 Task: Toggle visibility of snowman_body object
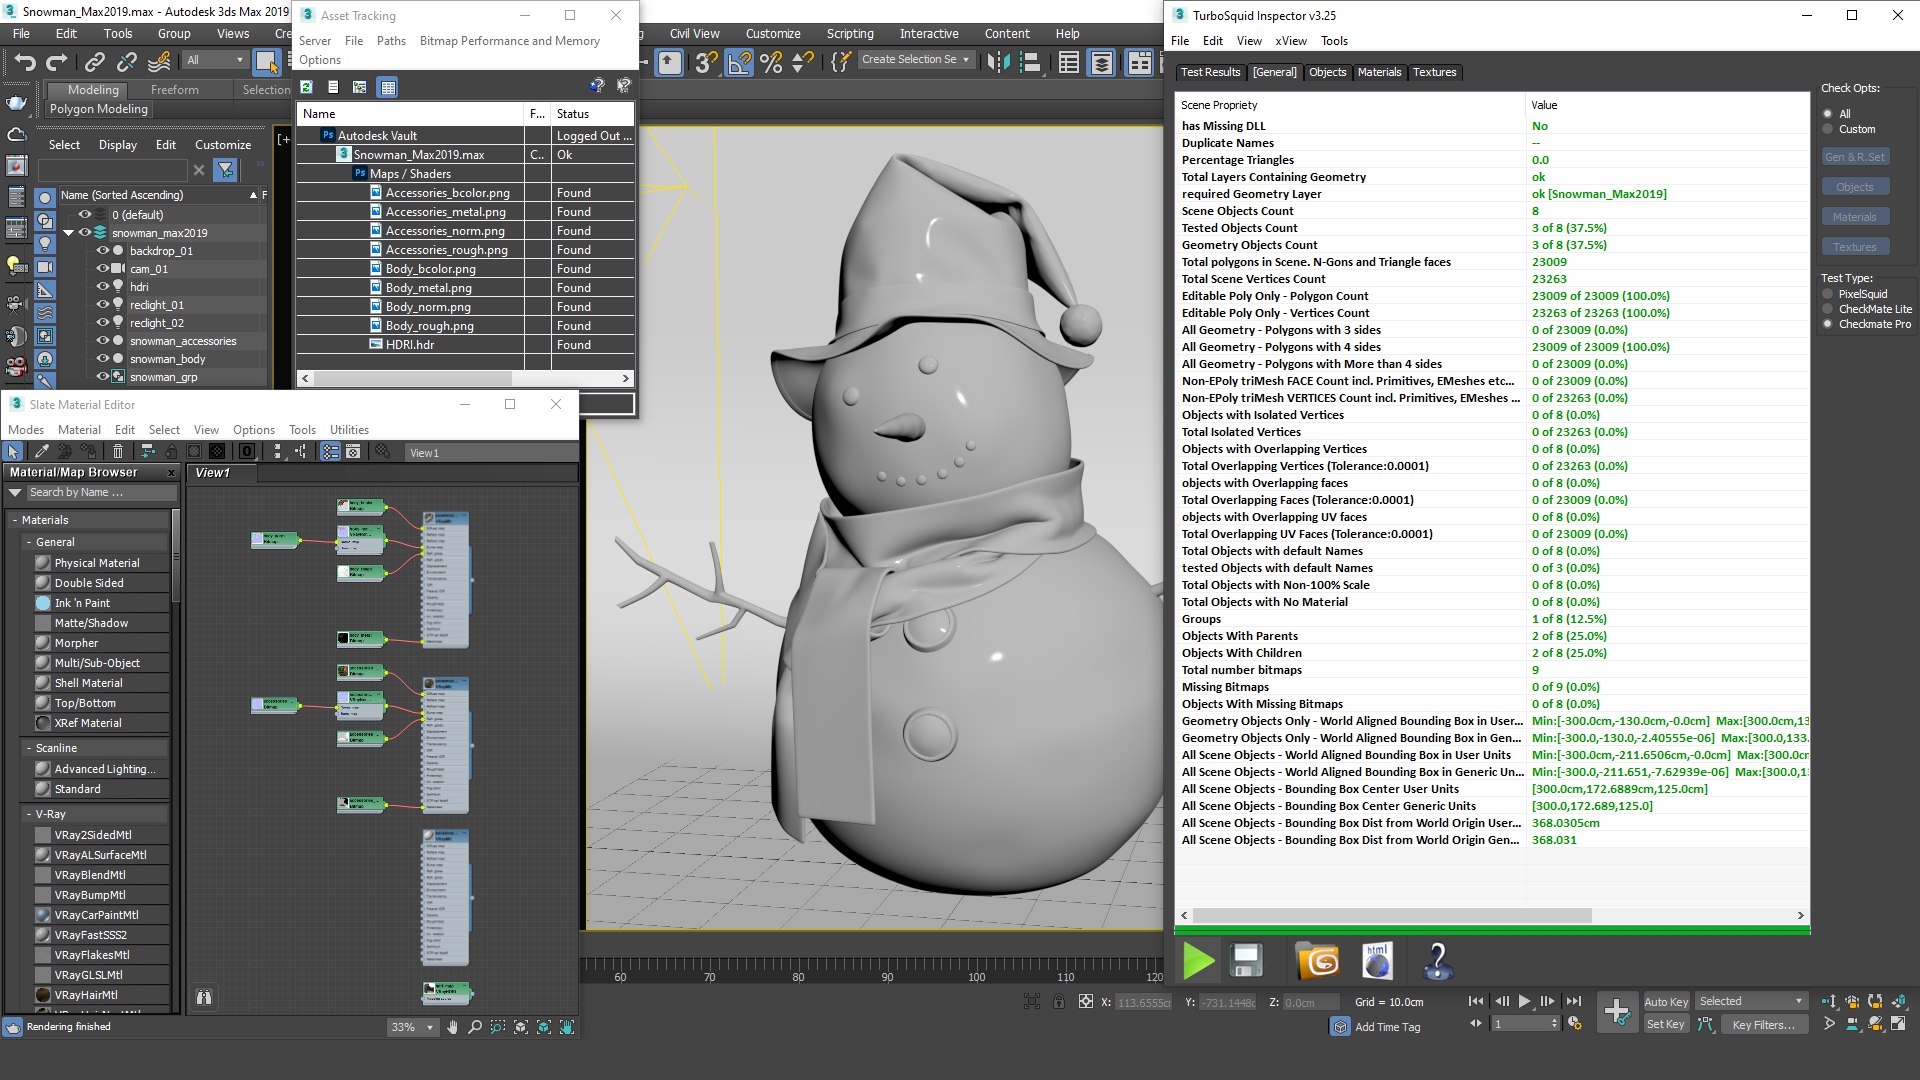[x=102, y=359]
